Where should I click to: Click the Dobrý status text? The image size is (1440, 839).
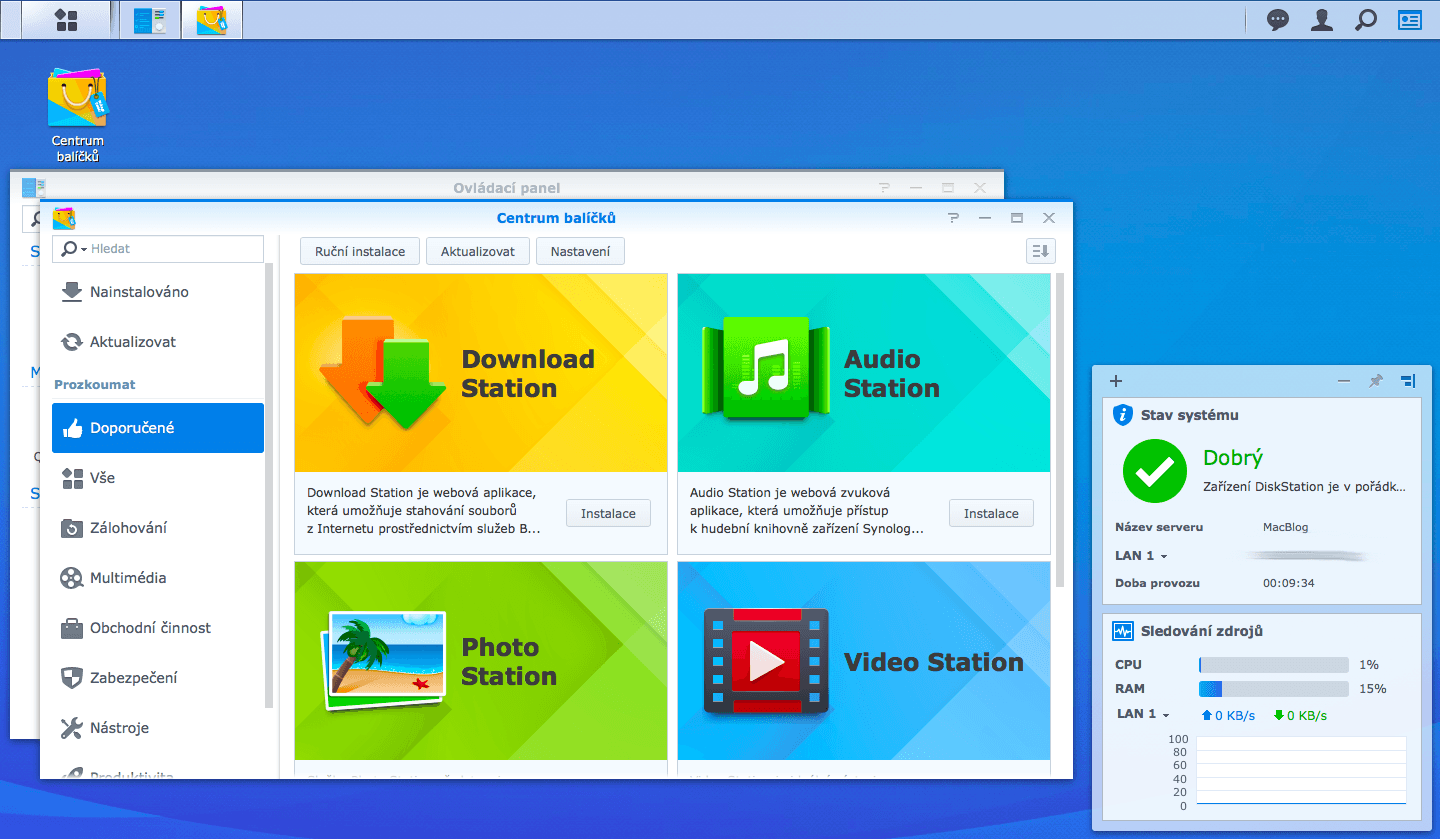click(x=1233, y=458)
